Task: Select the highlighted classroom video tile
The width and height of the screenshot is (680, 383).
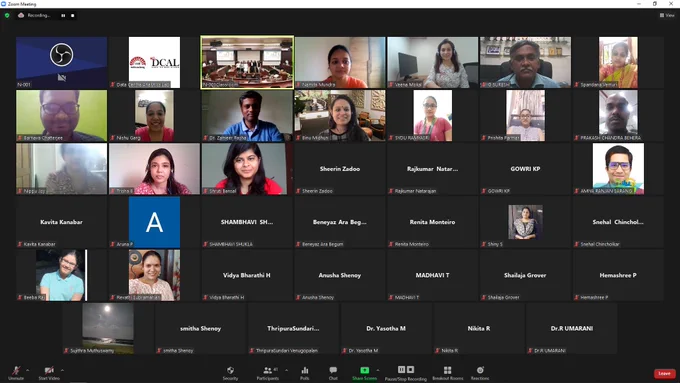Action: tap(247, 62)
